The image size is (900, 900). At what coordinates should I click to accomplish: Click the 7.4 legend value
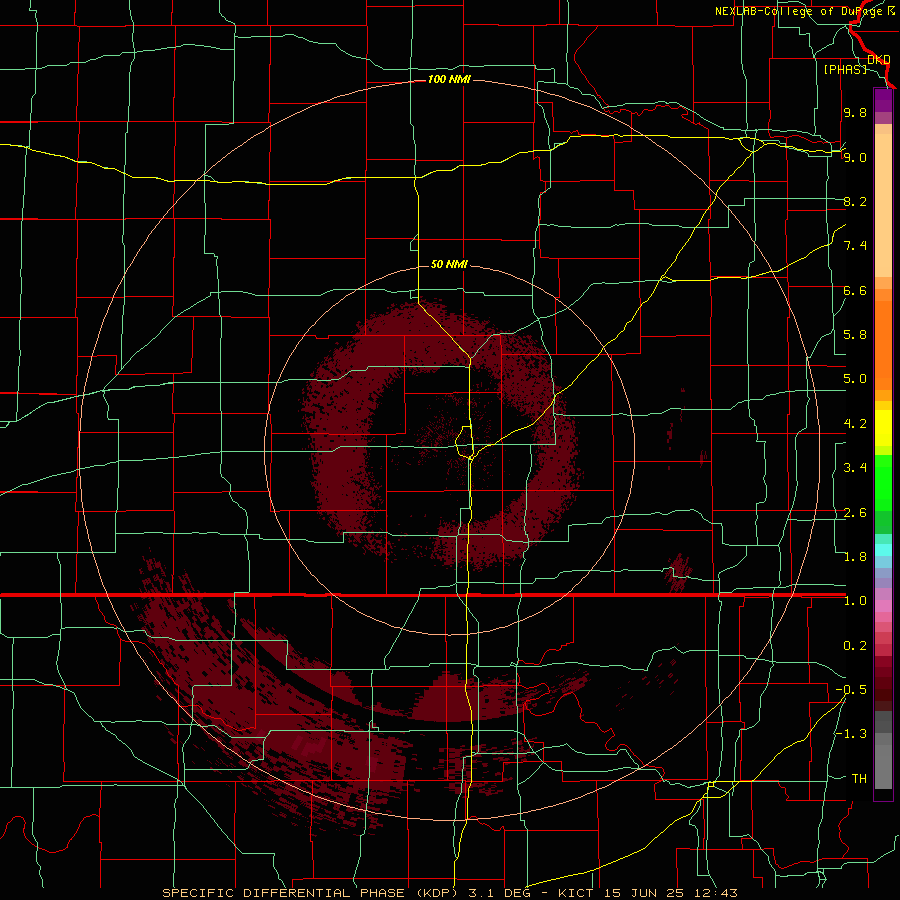(855, 246)
